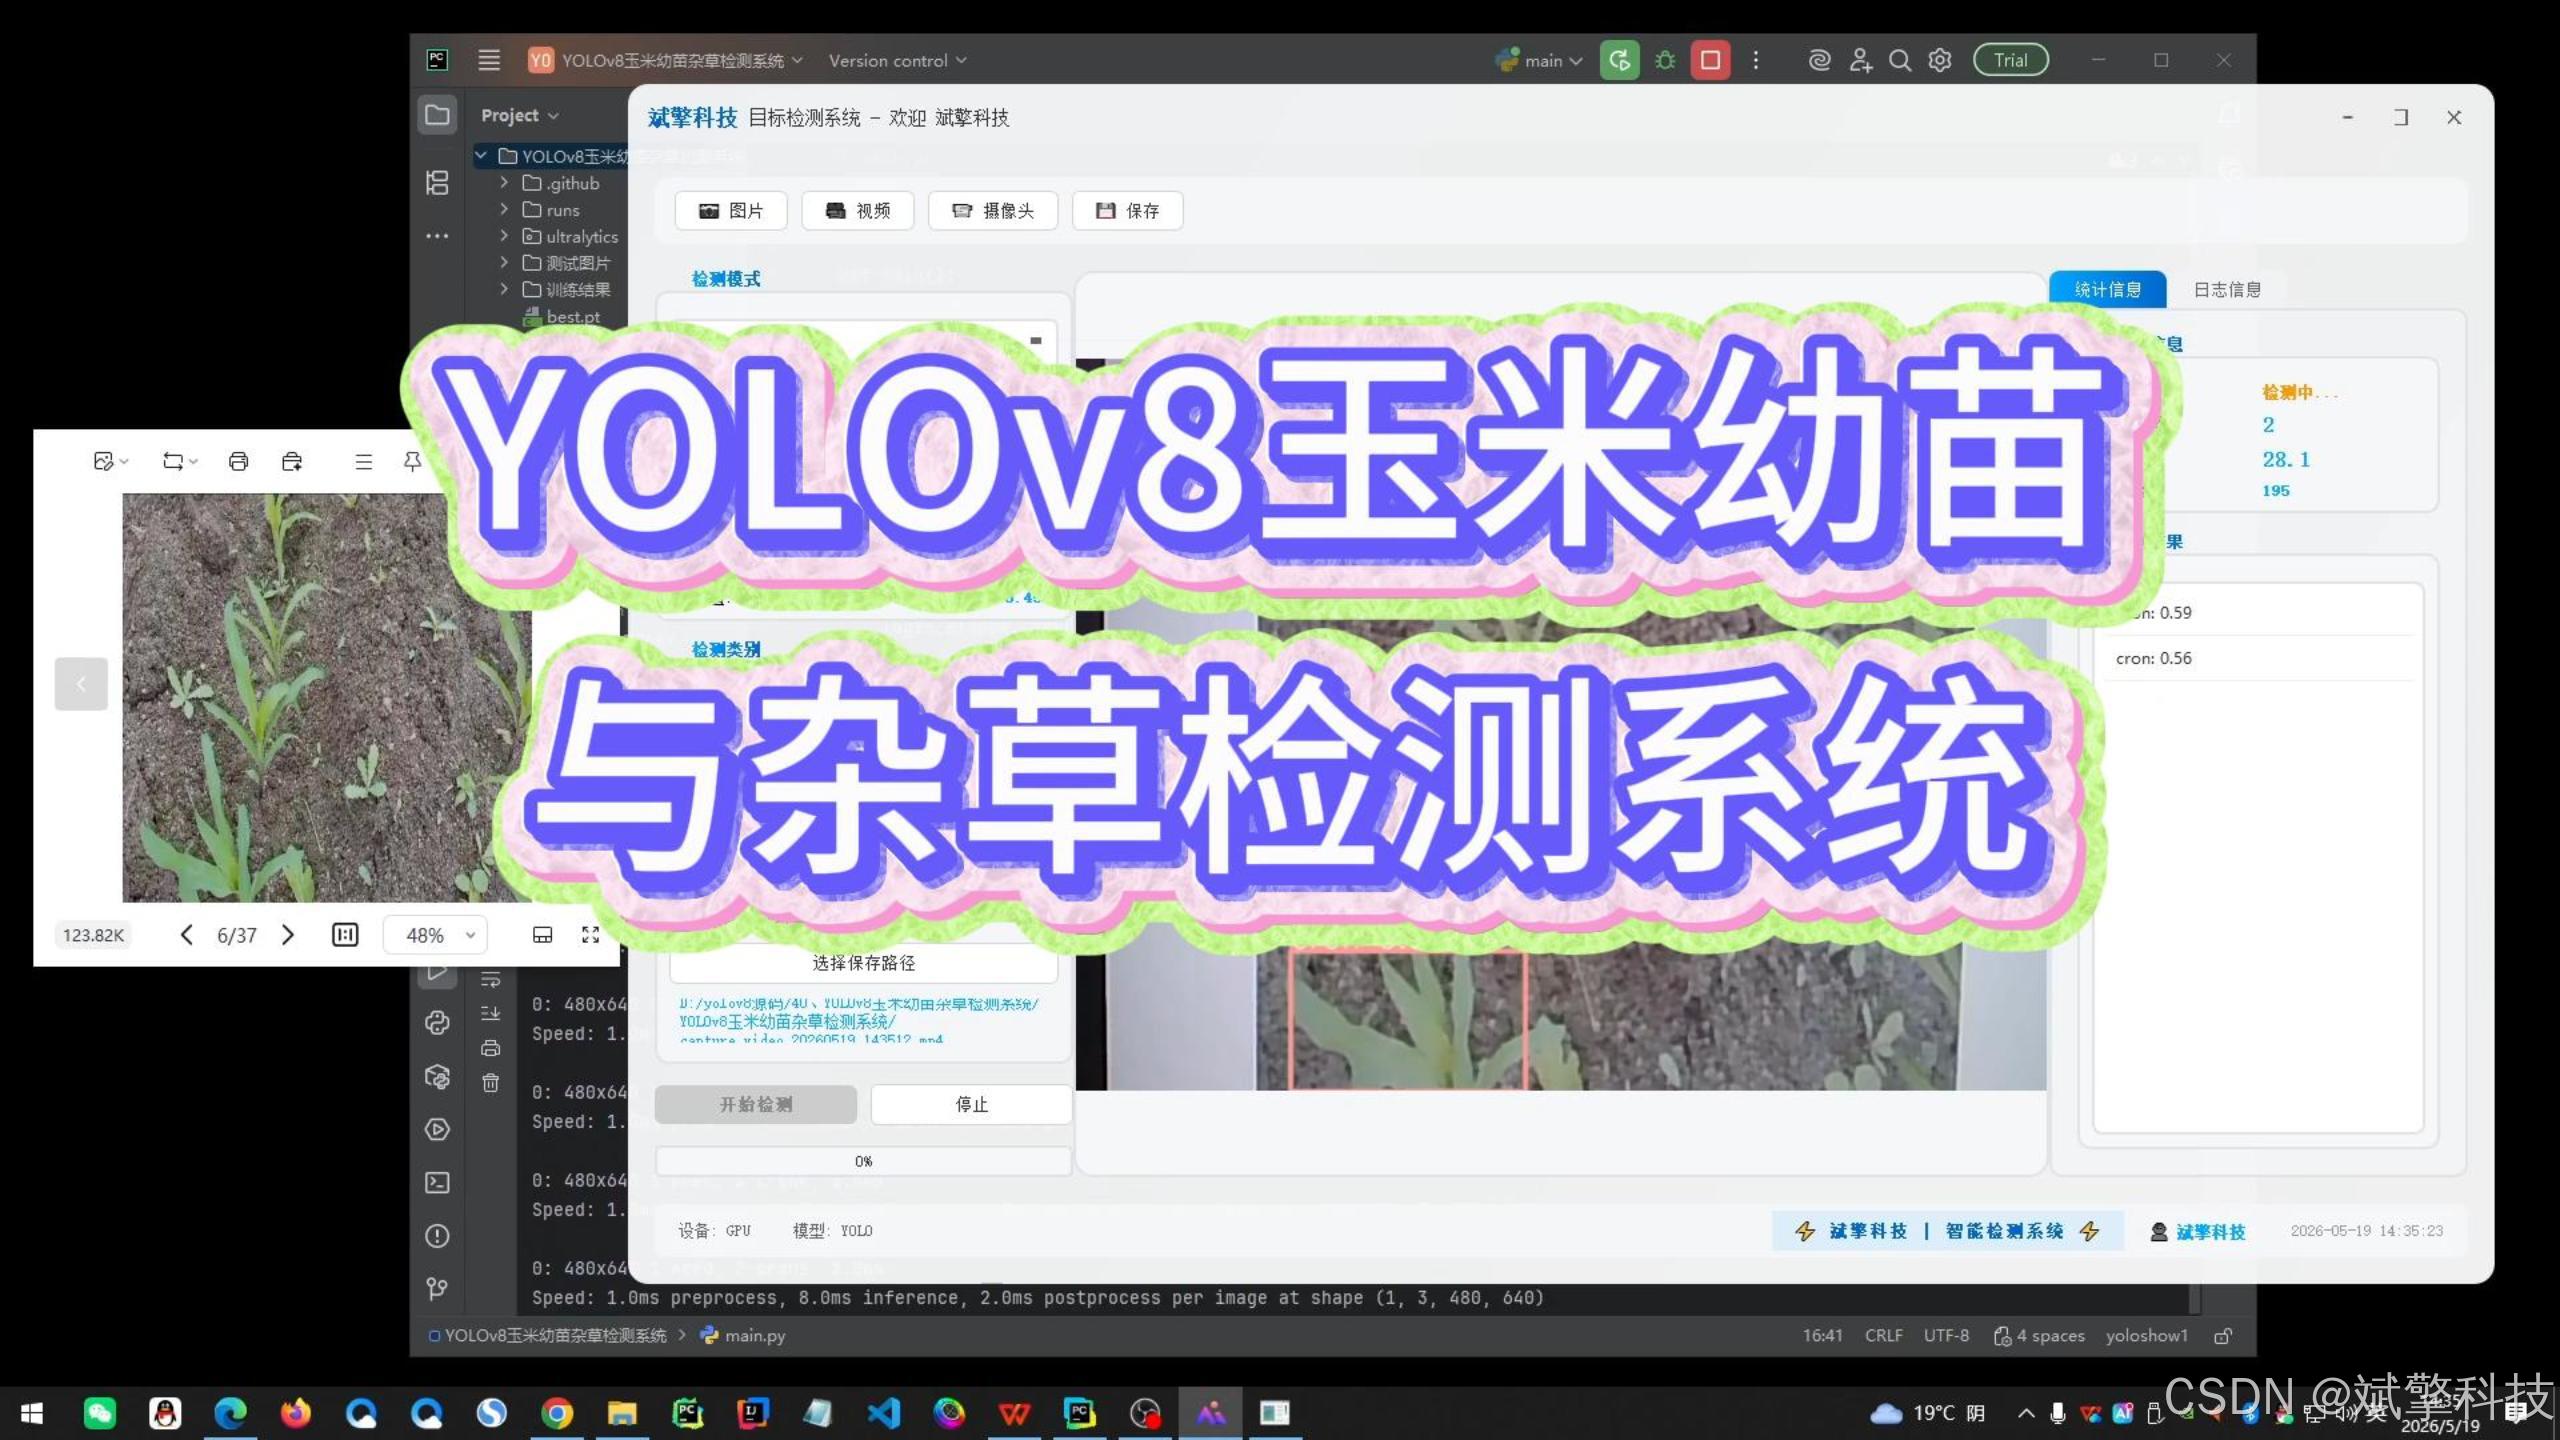Screen dimensions: 2560x1440
Task: Open image edit tool dropdown in viewer
Action: click(x=110, y=461)
